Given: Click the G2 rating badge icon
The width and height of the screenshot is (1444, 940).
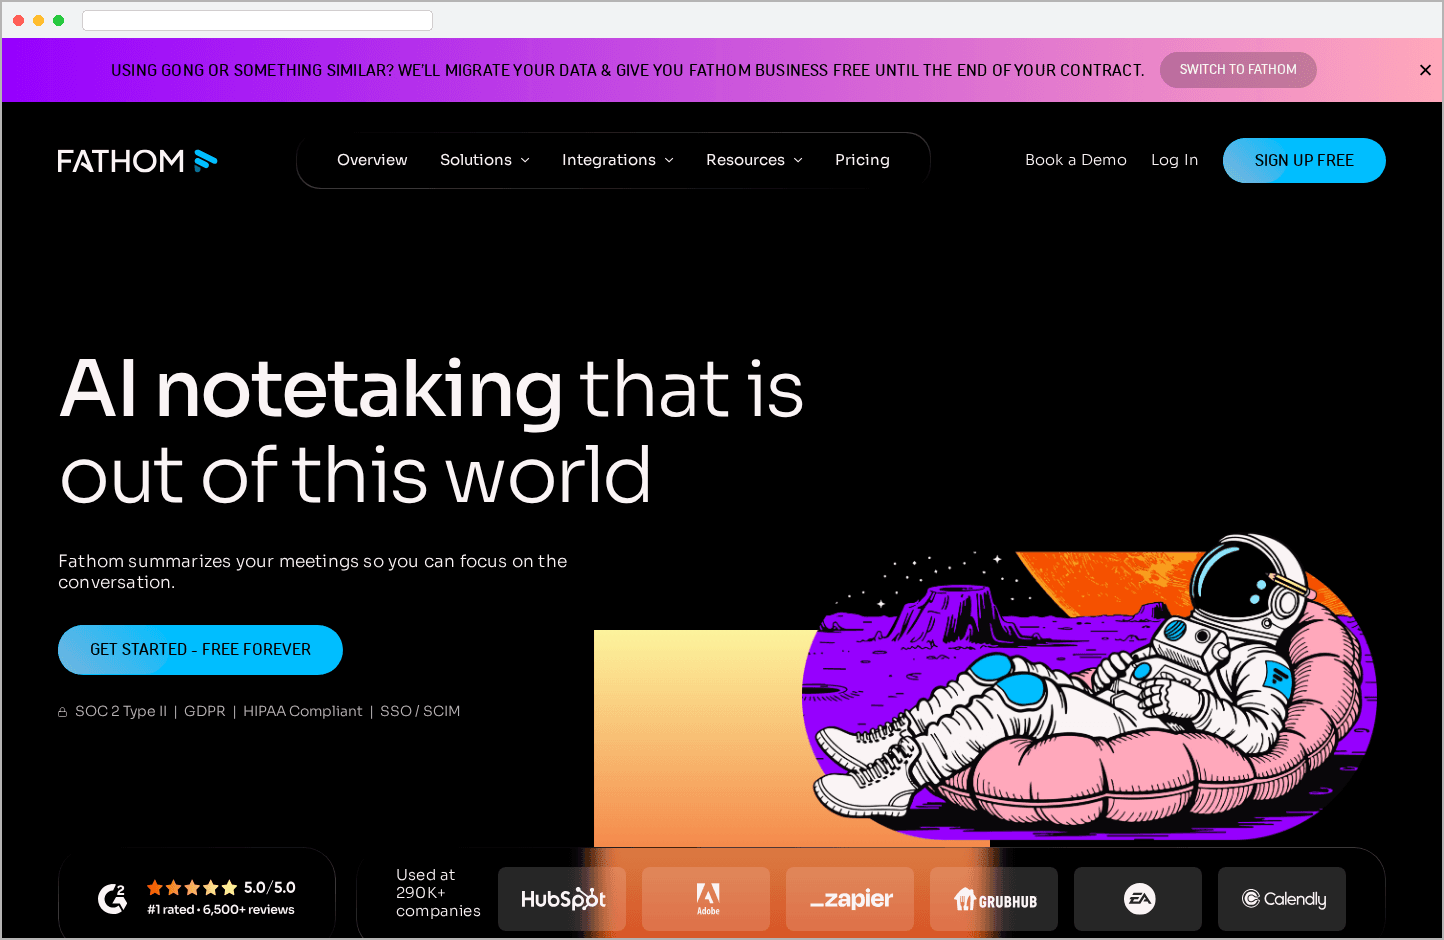Looking at the screenshot, I should pos(113,898).
